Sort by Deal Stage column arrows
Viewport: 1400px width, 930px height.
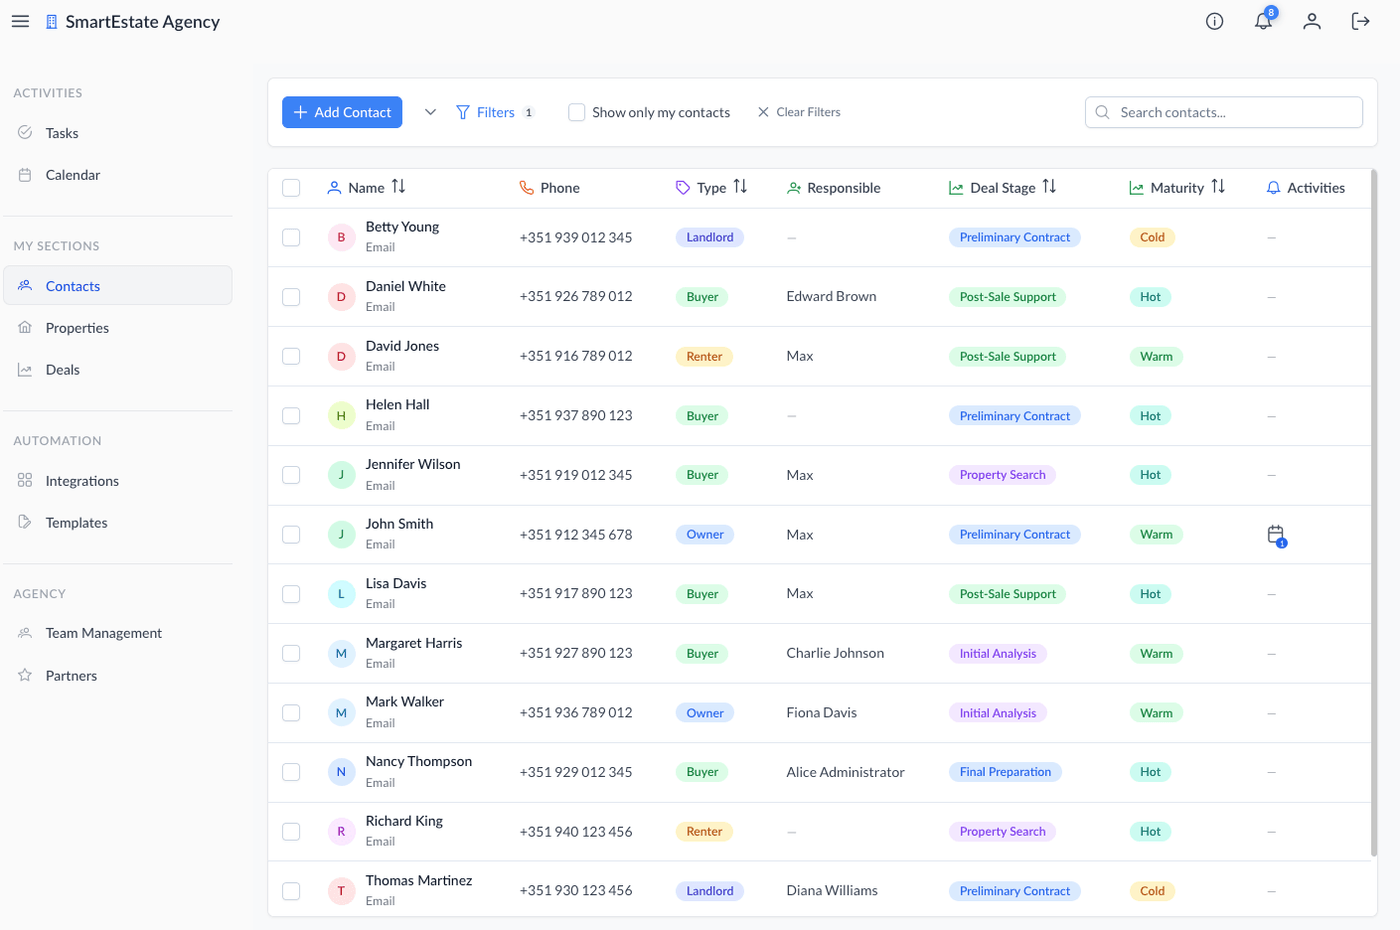1049,187
